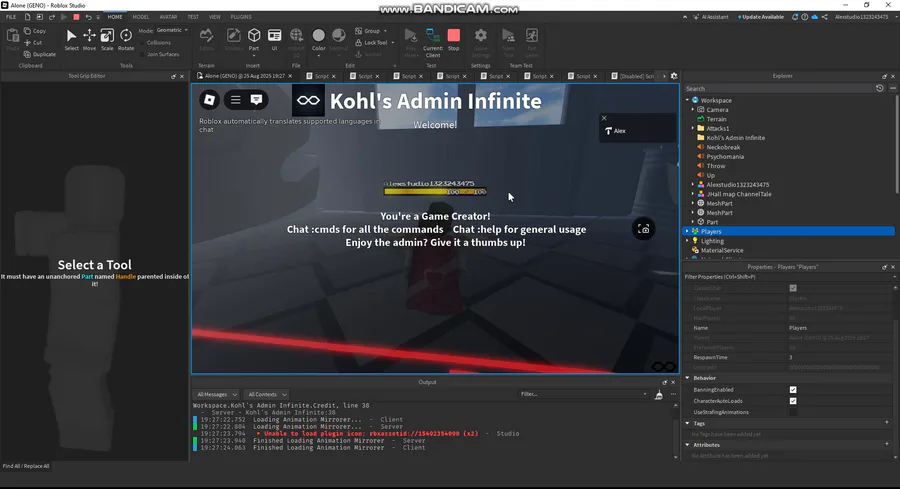Viewport: 900px width, 489px height.
Task: Click the Update Available button
Action: (x=761, y=17)
